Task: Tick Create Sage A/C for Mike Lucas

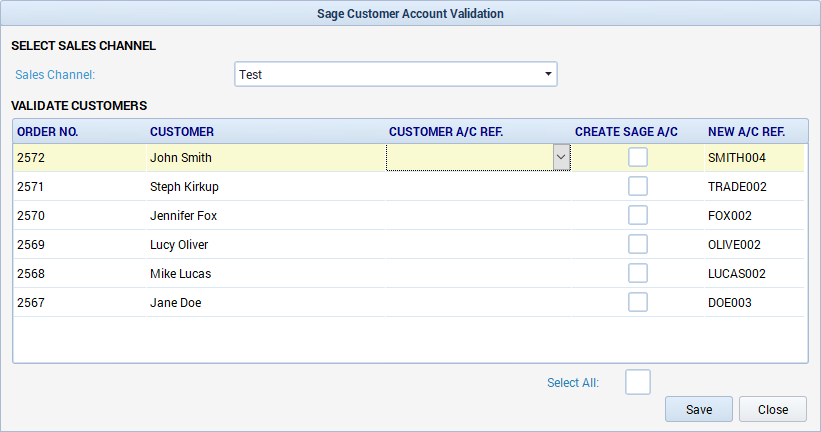Action: tap(638, 273)
